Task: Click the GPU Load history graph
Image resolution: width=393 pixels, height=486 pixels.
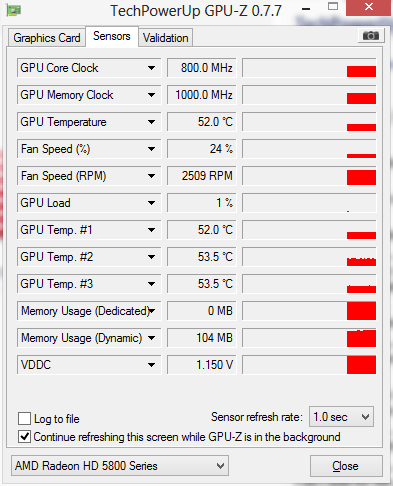Action: pyautogui.click(x=309, y=203)
